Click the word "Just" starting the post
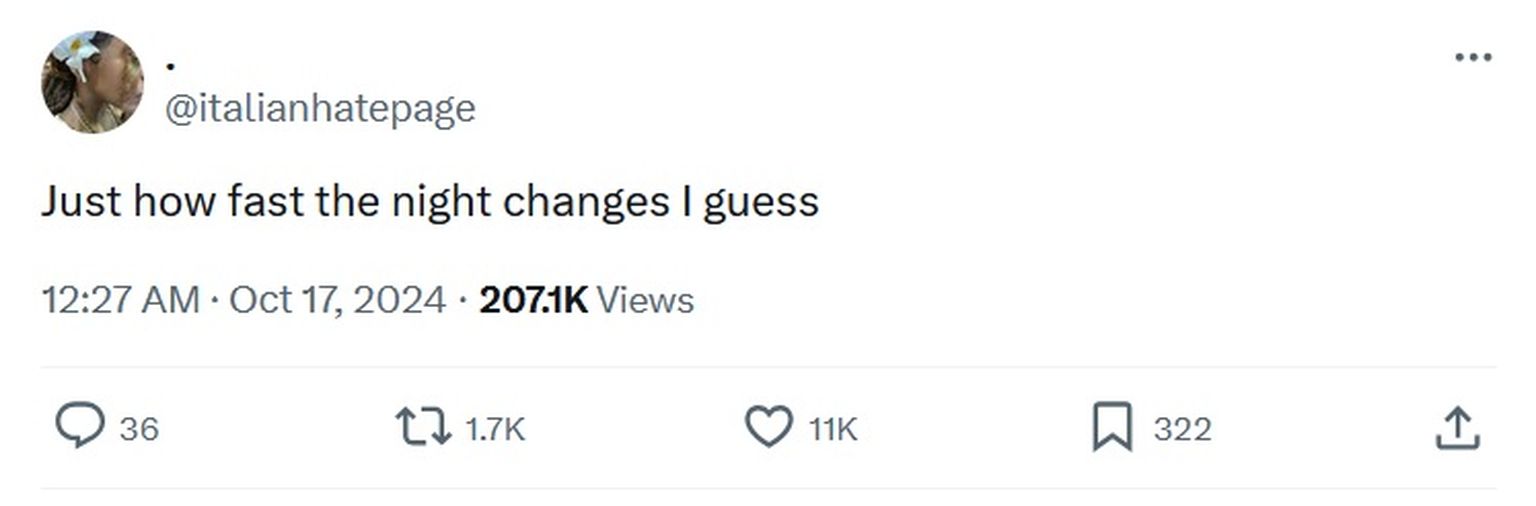This screenshot has width=1536, height=506. tap(80, 202)
